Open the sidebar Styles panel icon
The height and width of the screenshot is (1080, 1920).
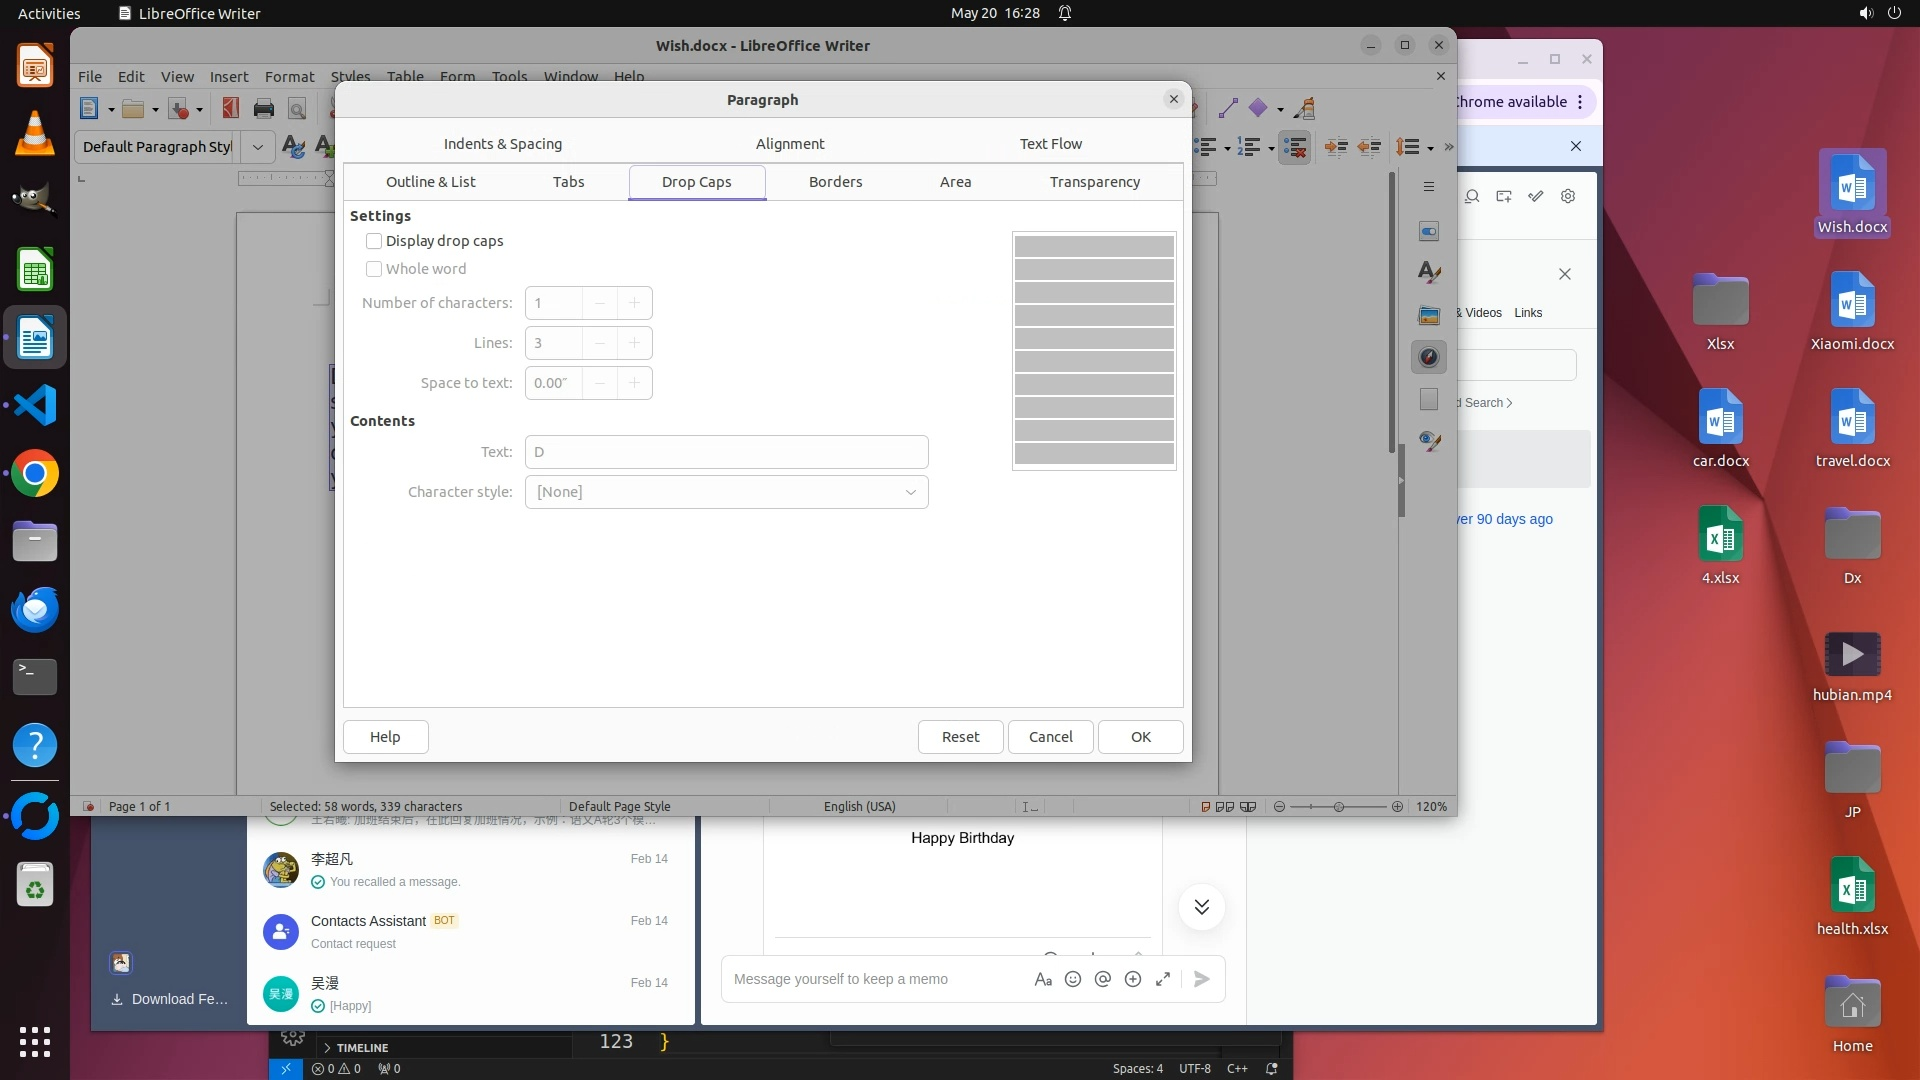1429,272
